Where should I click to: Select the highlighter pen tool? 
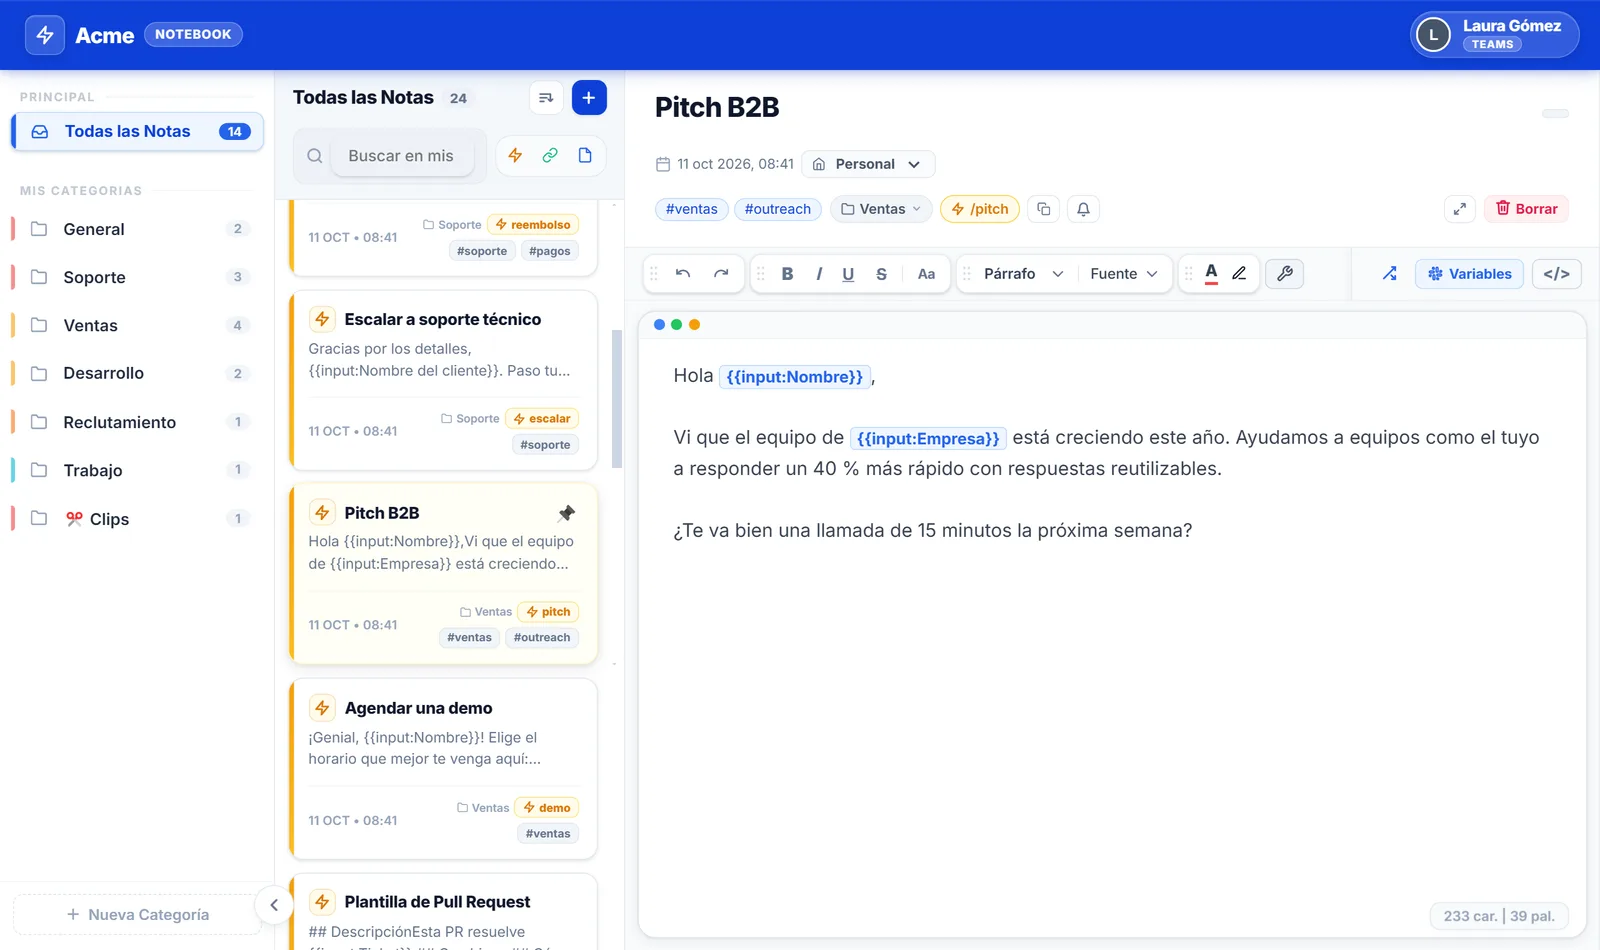pyautogui.click(x=1239, y=274)
